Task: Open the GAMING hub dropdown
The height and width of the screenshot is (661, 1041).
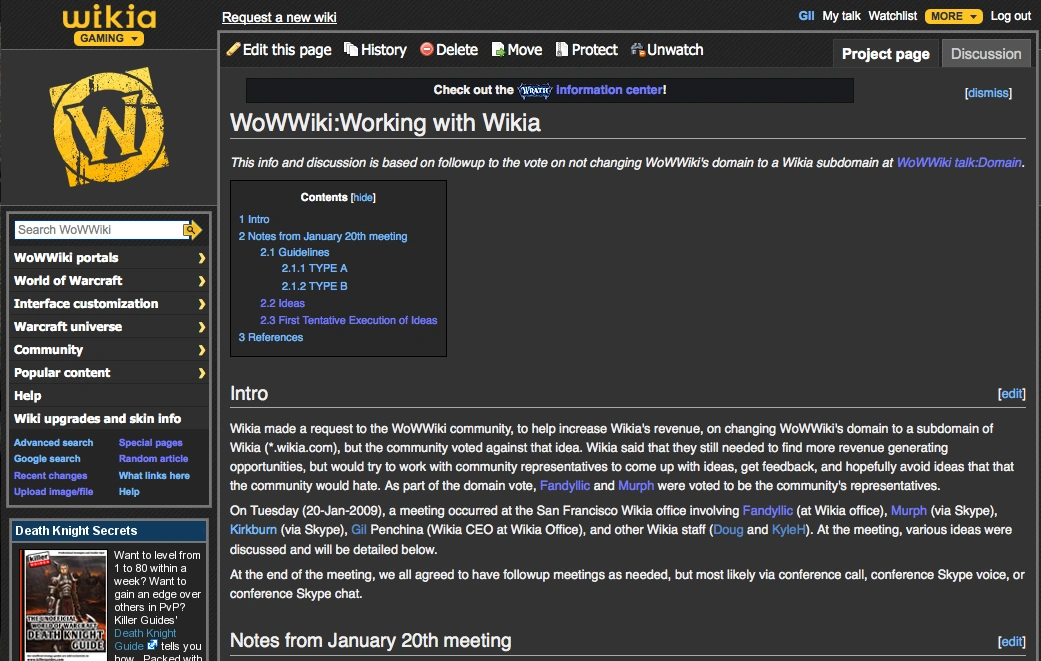Action: [x=109, y=38]
